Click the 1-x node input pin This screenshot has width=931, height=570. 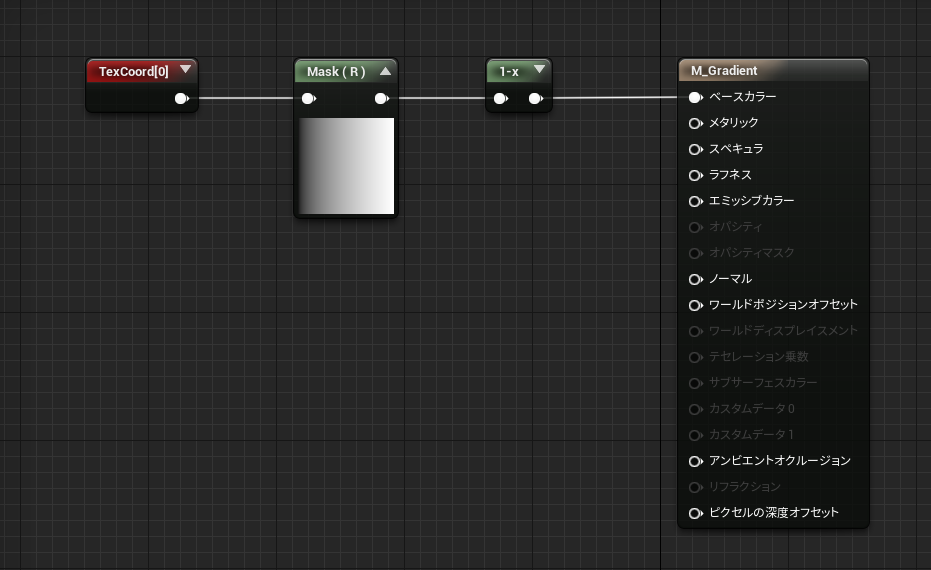point(501,99)
